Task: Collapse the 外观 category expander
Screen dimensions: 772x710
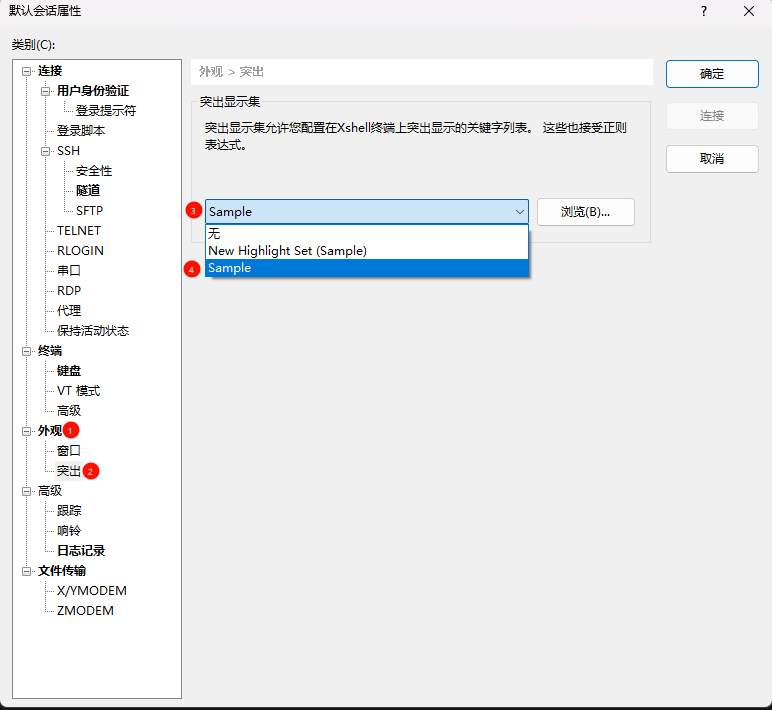Action: point(27,431)
